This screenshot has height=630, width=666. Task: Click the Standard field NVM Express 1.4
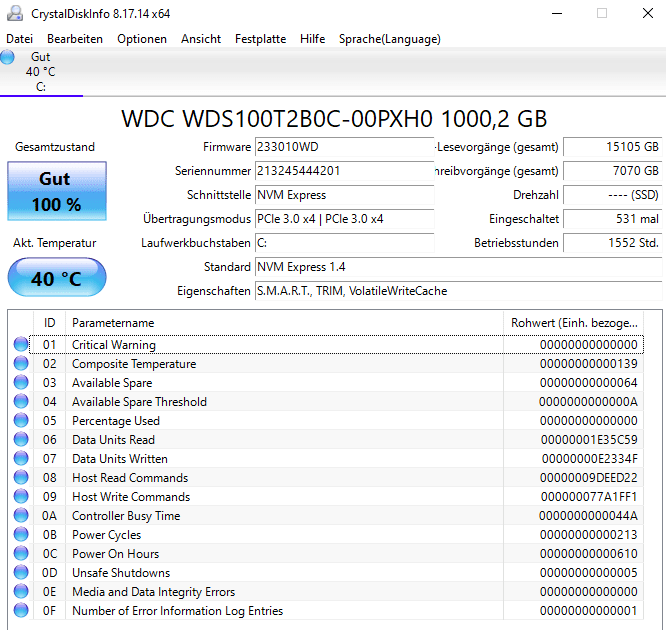tap(458, 267)
